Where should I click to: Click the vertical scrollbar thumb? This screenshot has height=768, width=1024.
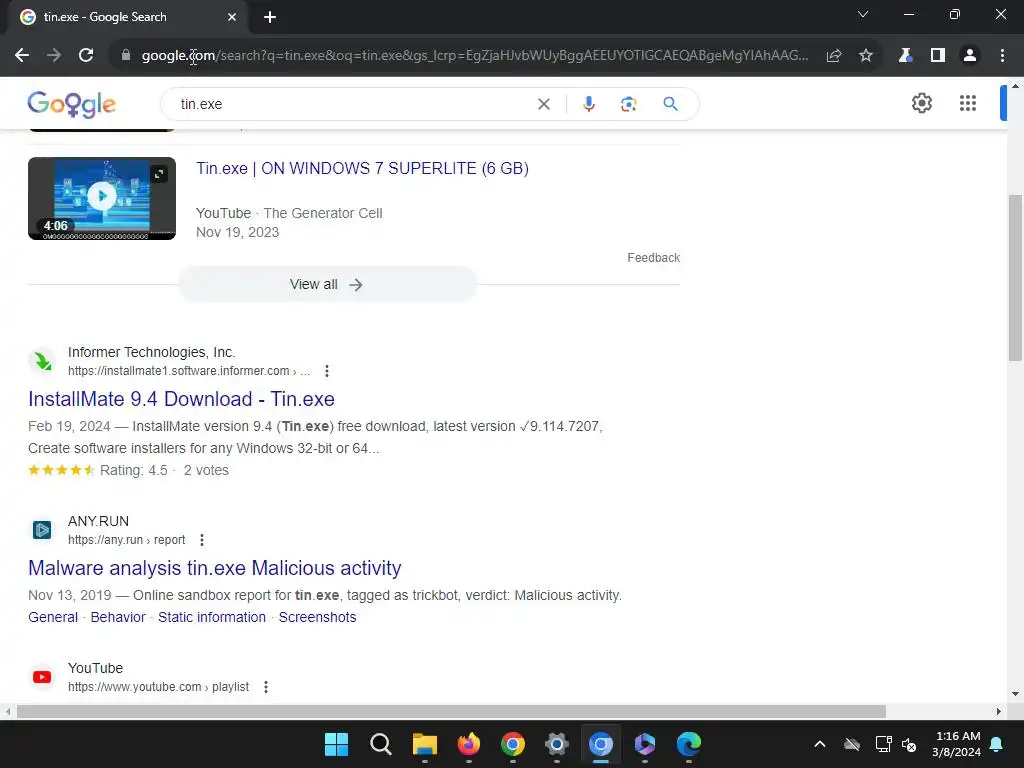(x=1015, y=278)
